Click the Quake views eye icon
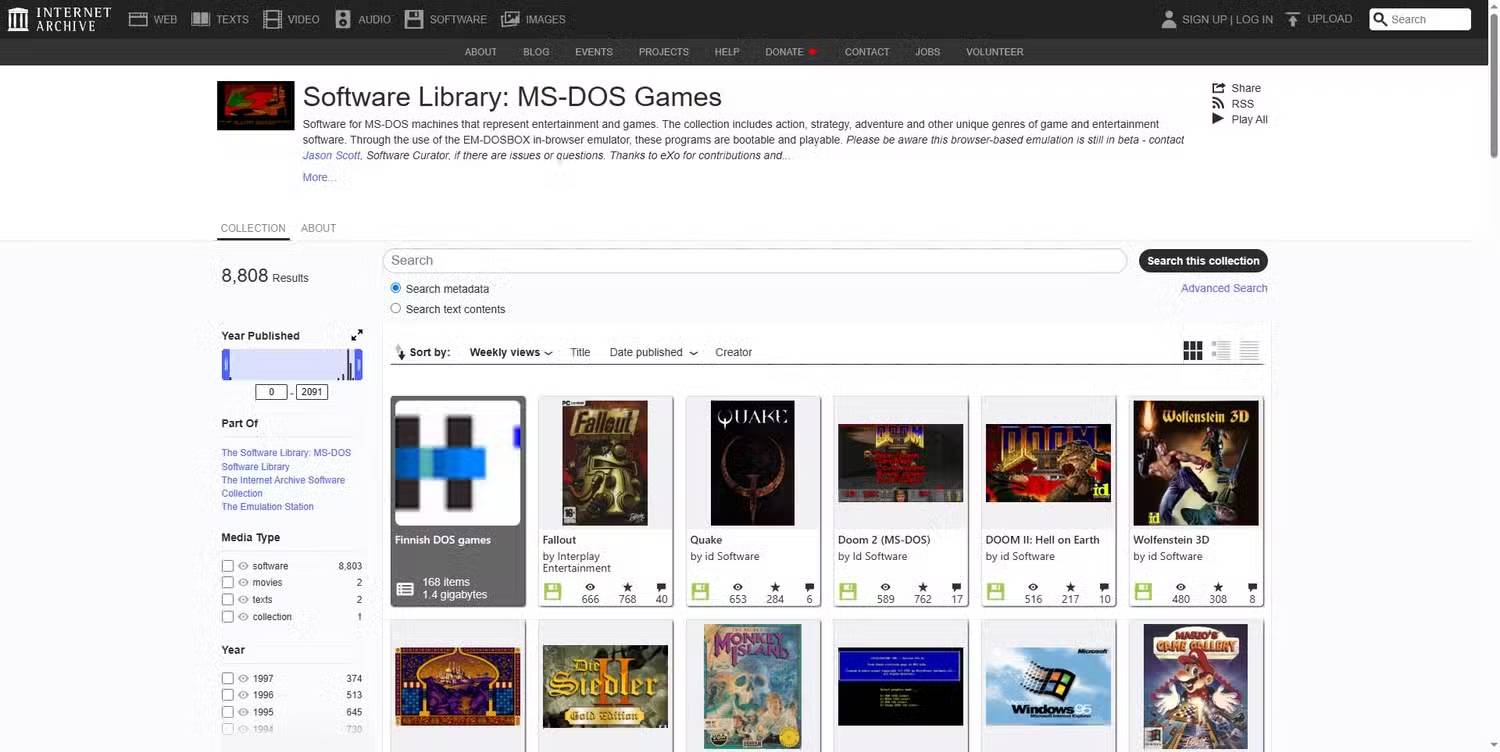Viewport: 1500px width, 752px height. pos(738,587)
